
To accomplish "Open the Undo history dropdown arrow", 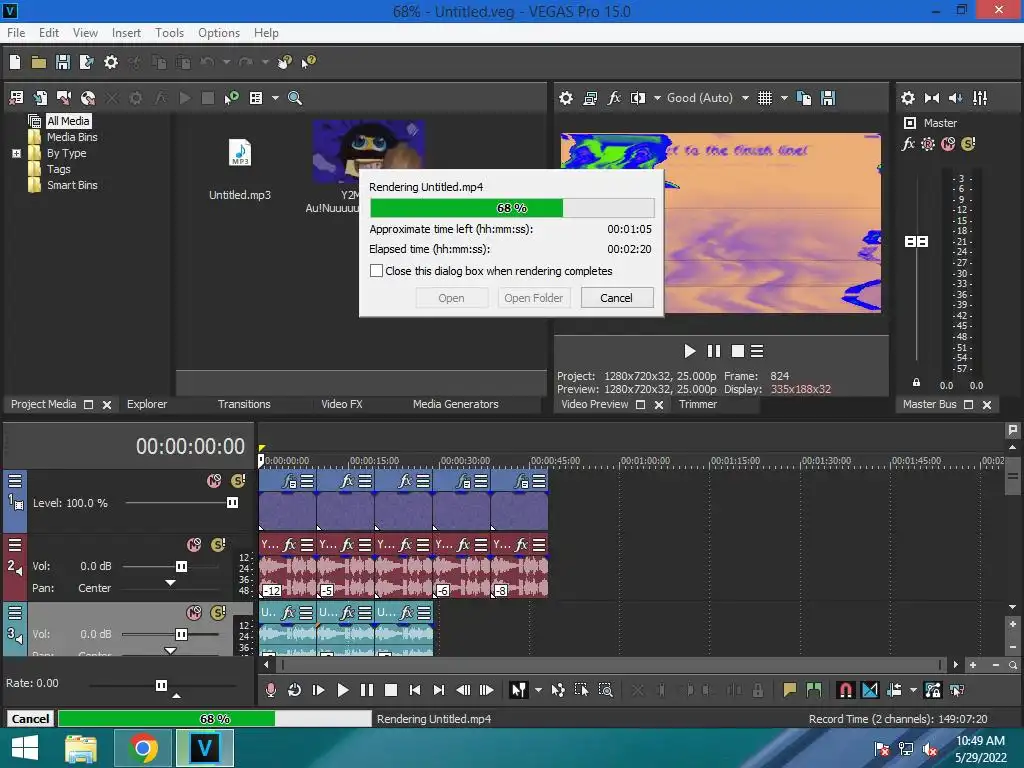I will (226, 62).
